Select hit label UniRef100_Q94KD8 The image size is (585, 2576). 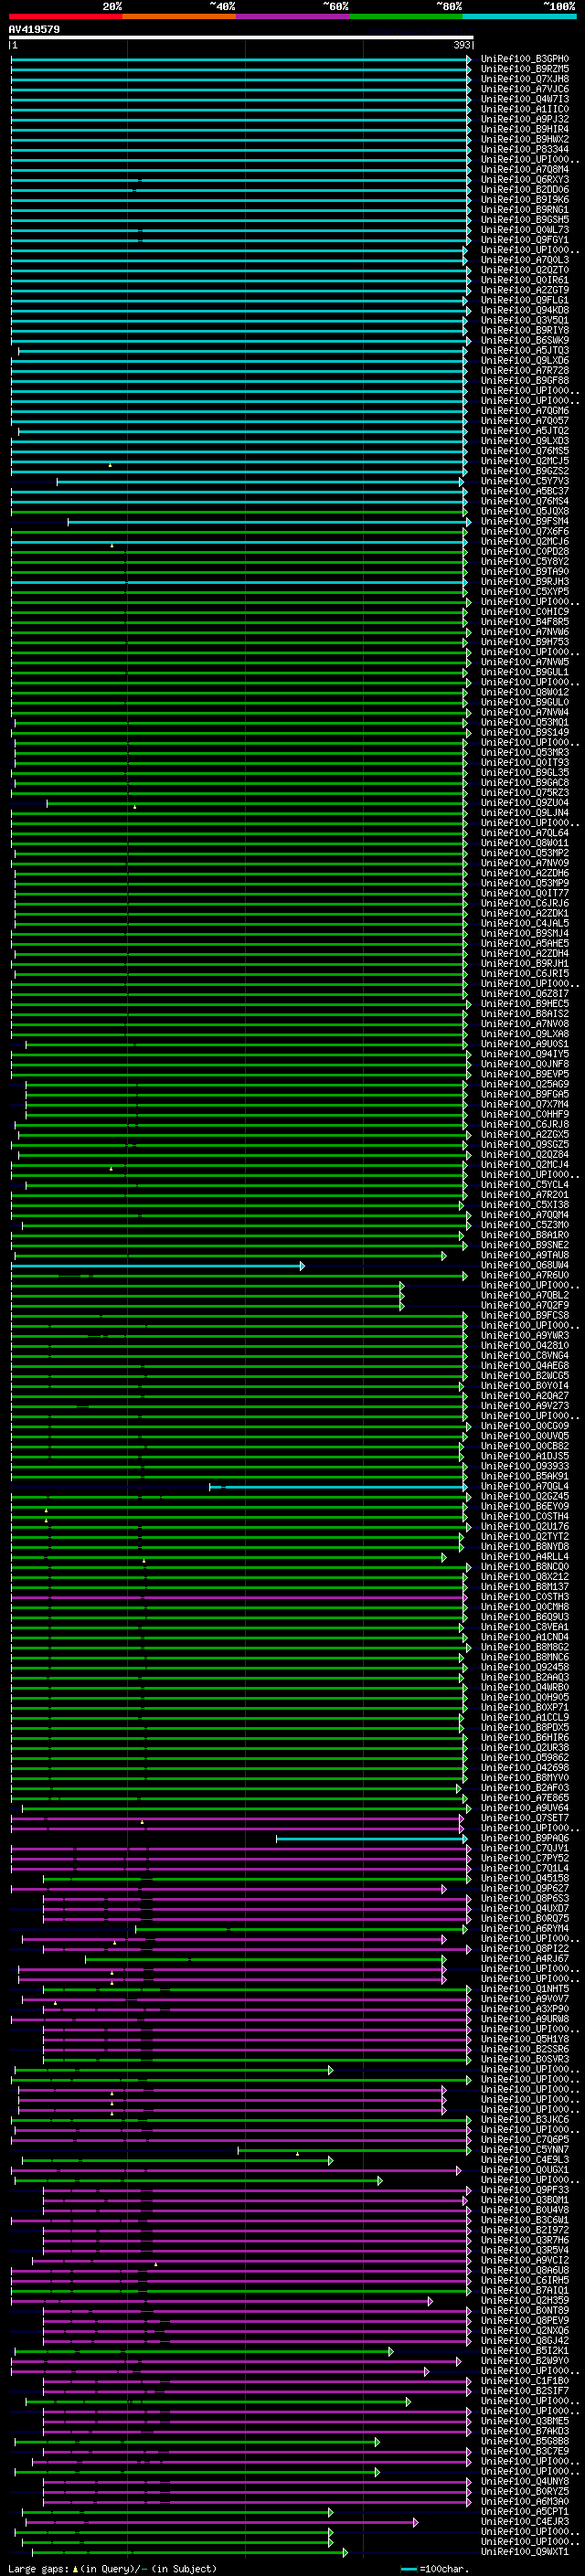click(x=525, y=310)
